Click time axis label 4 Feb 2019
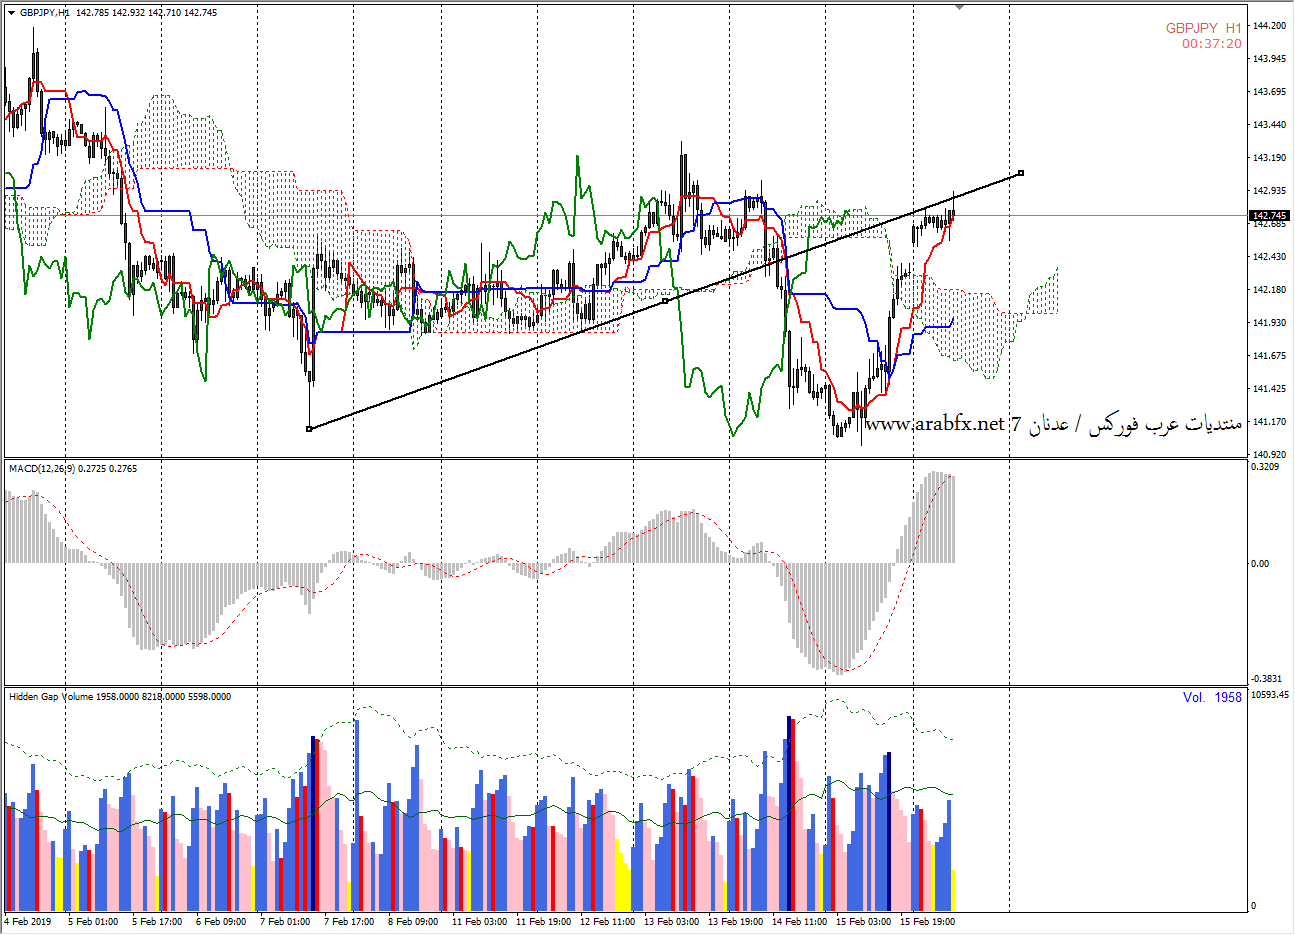The height and width of the screenshot is (935, 1295). 28,922
